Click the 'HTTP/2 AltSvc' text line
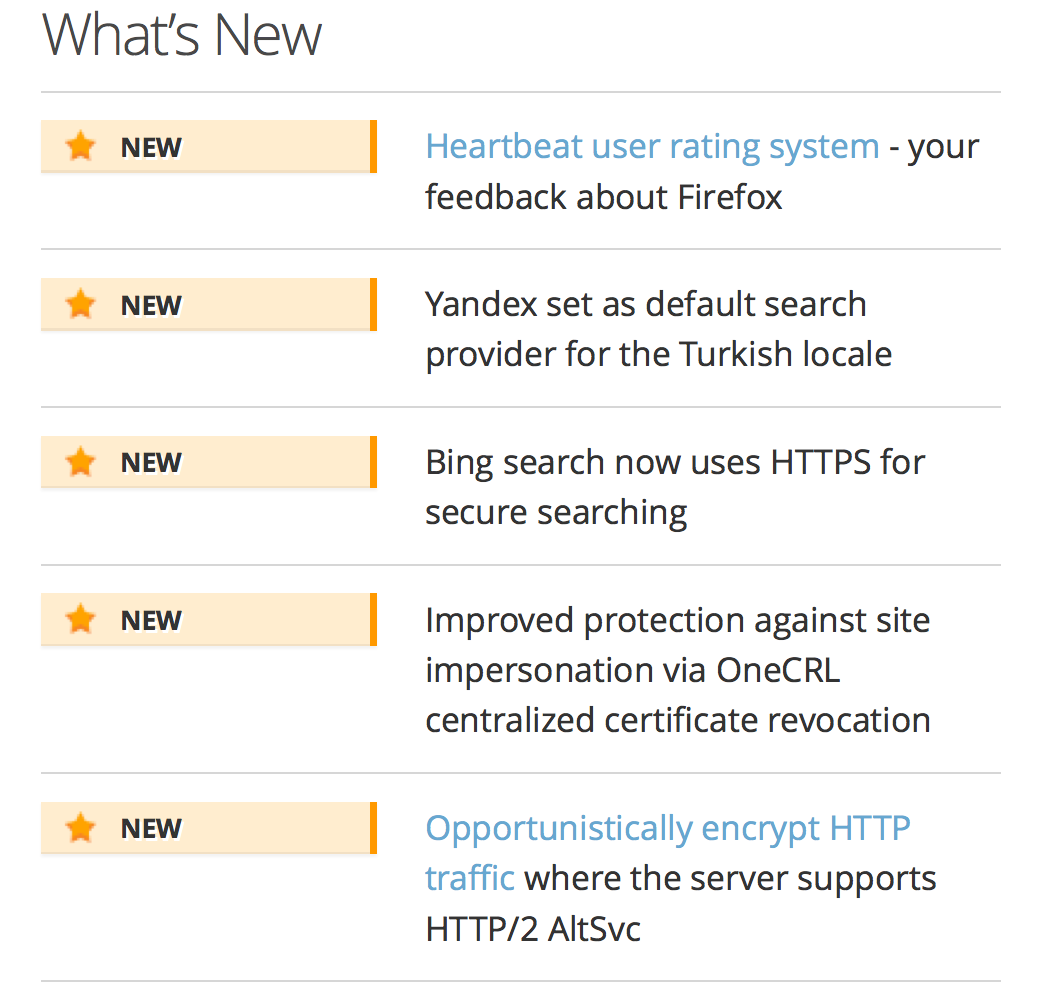This screenshot has height=984, width=1042. pos(533,929)
